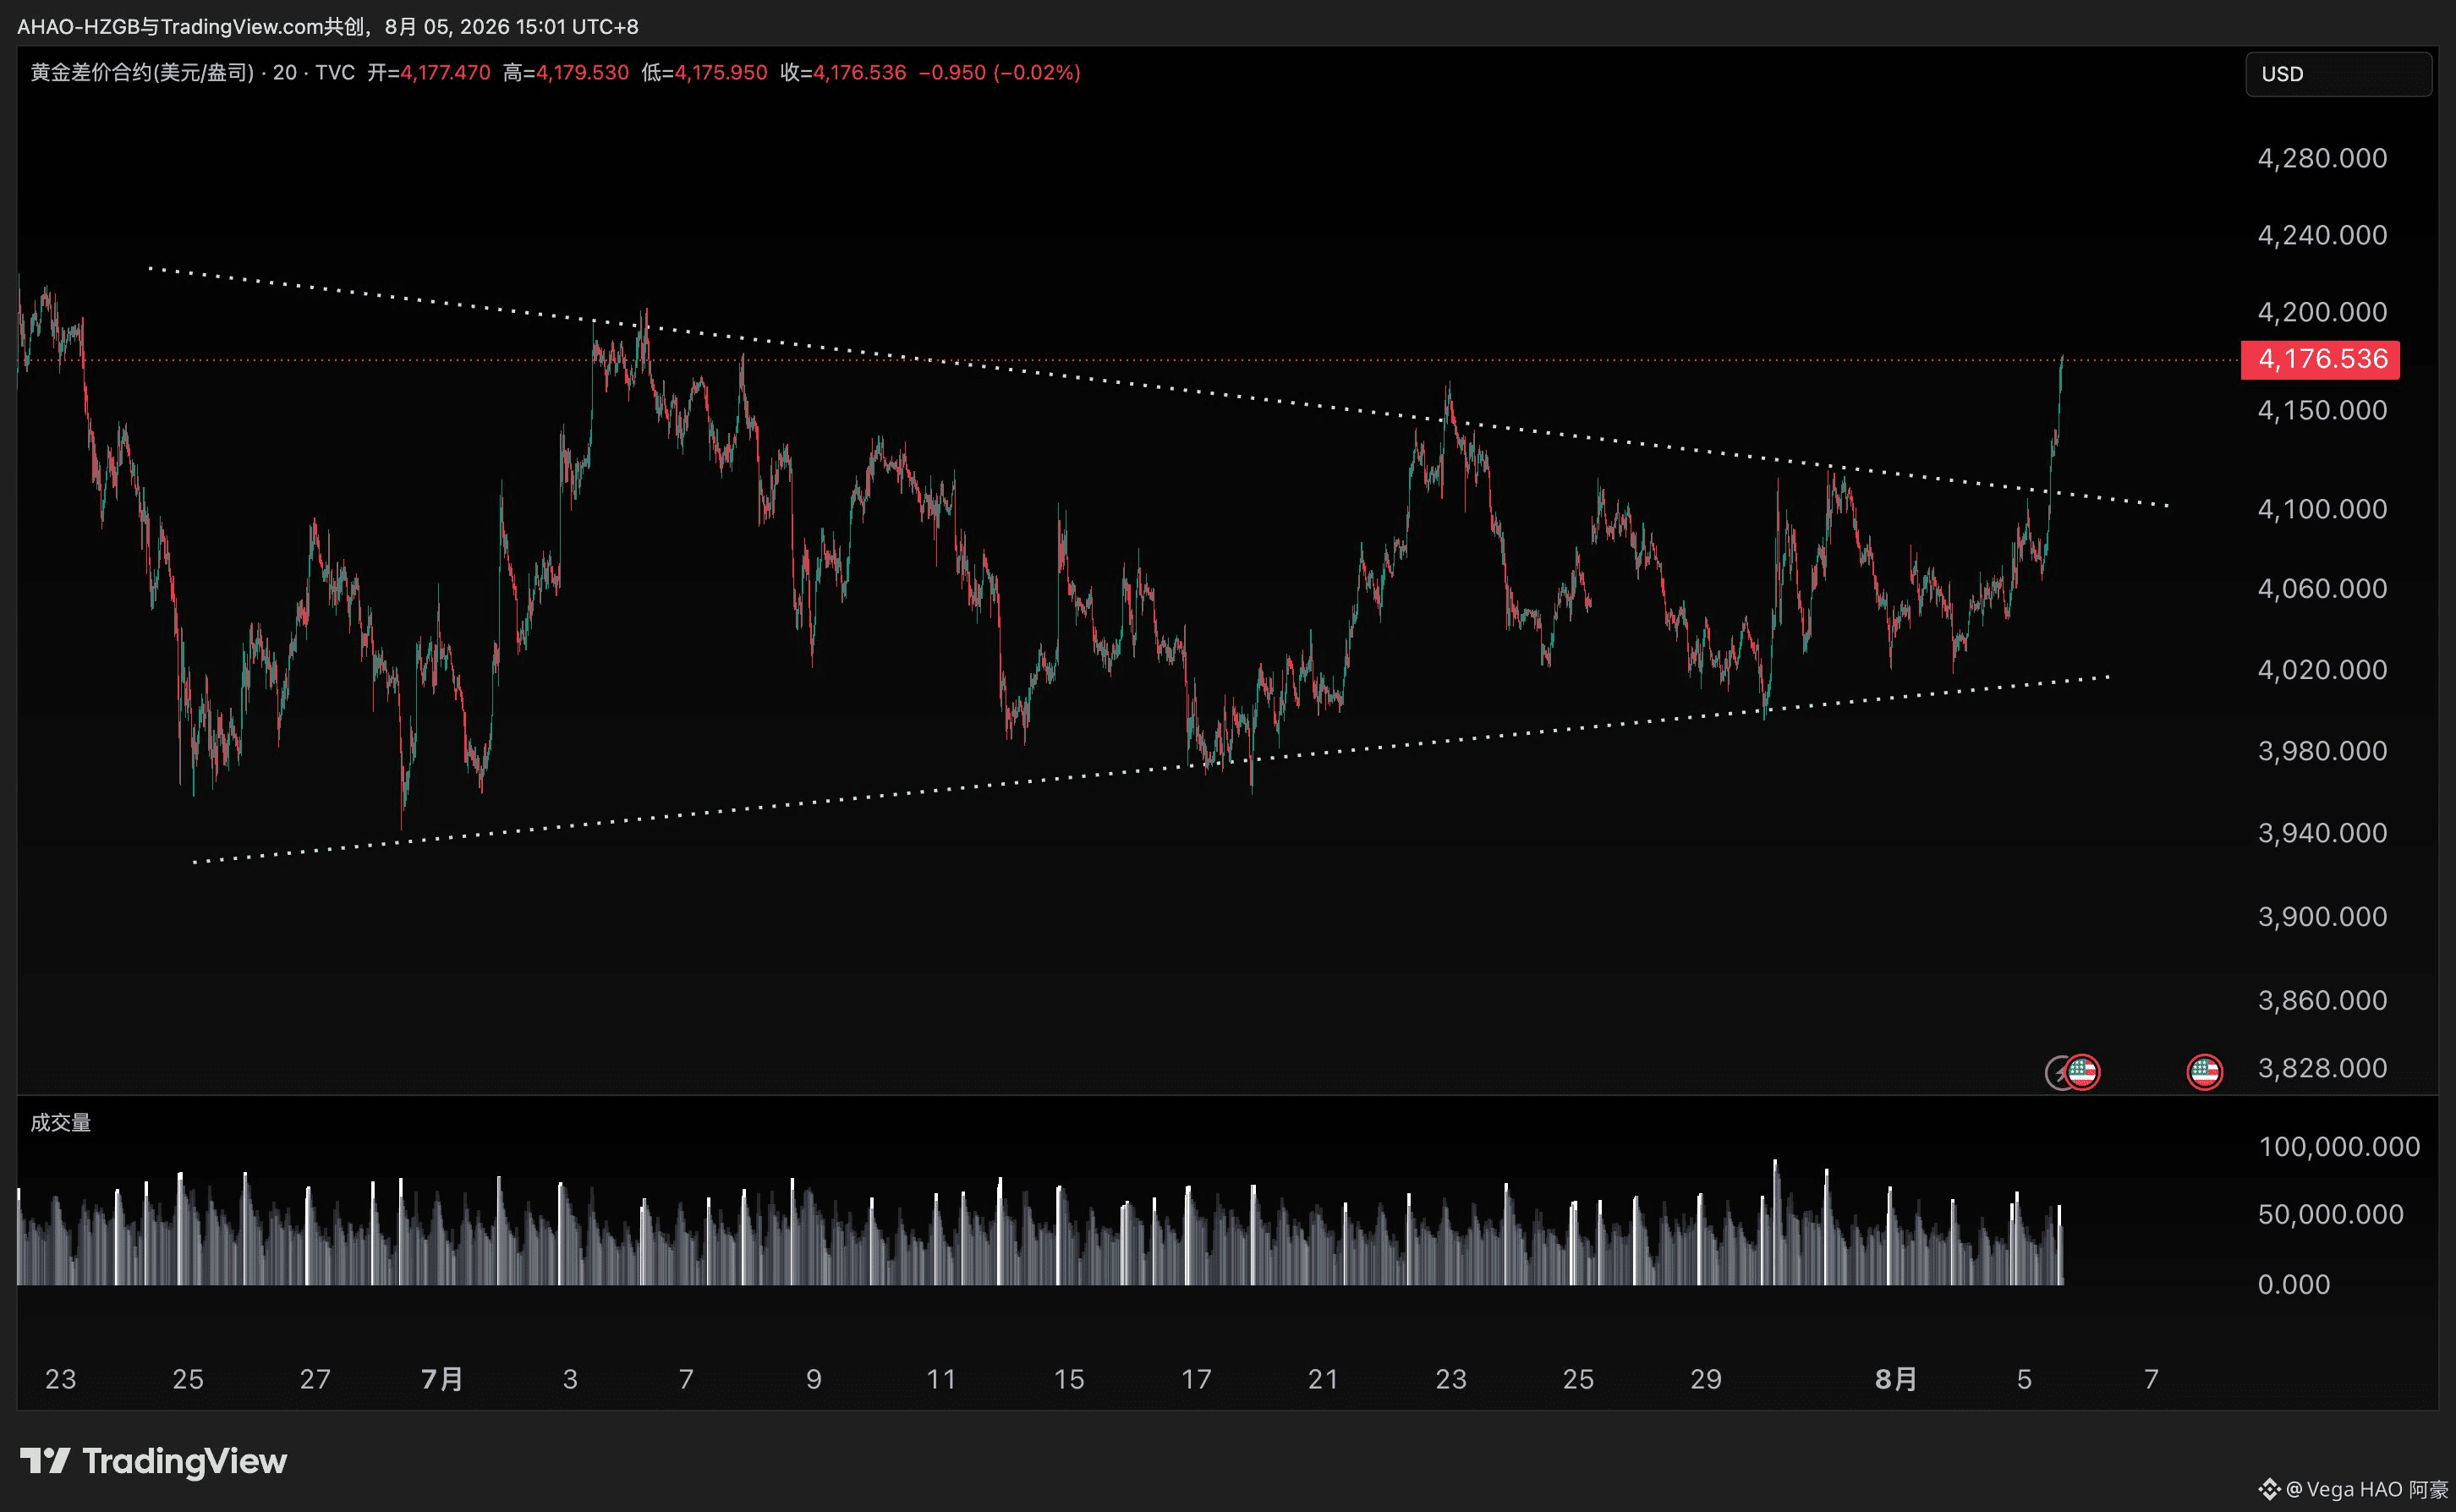Open the USD currency selector box
The image size is (2456, 1512).
(2338, 74)
